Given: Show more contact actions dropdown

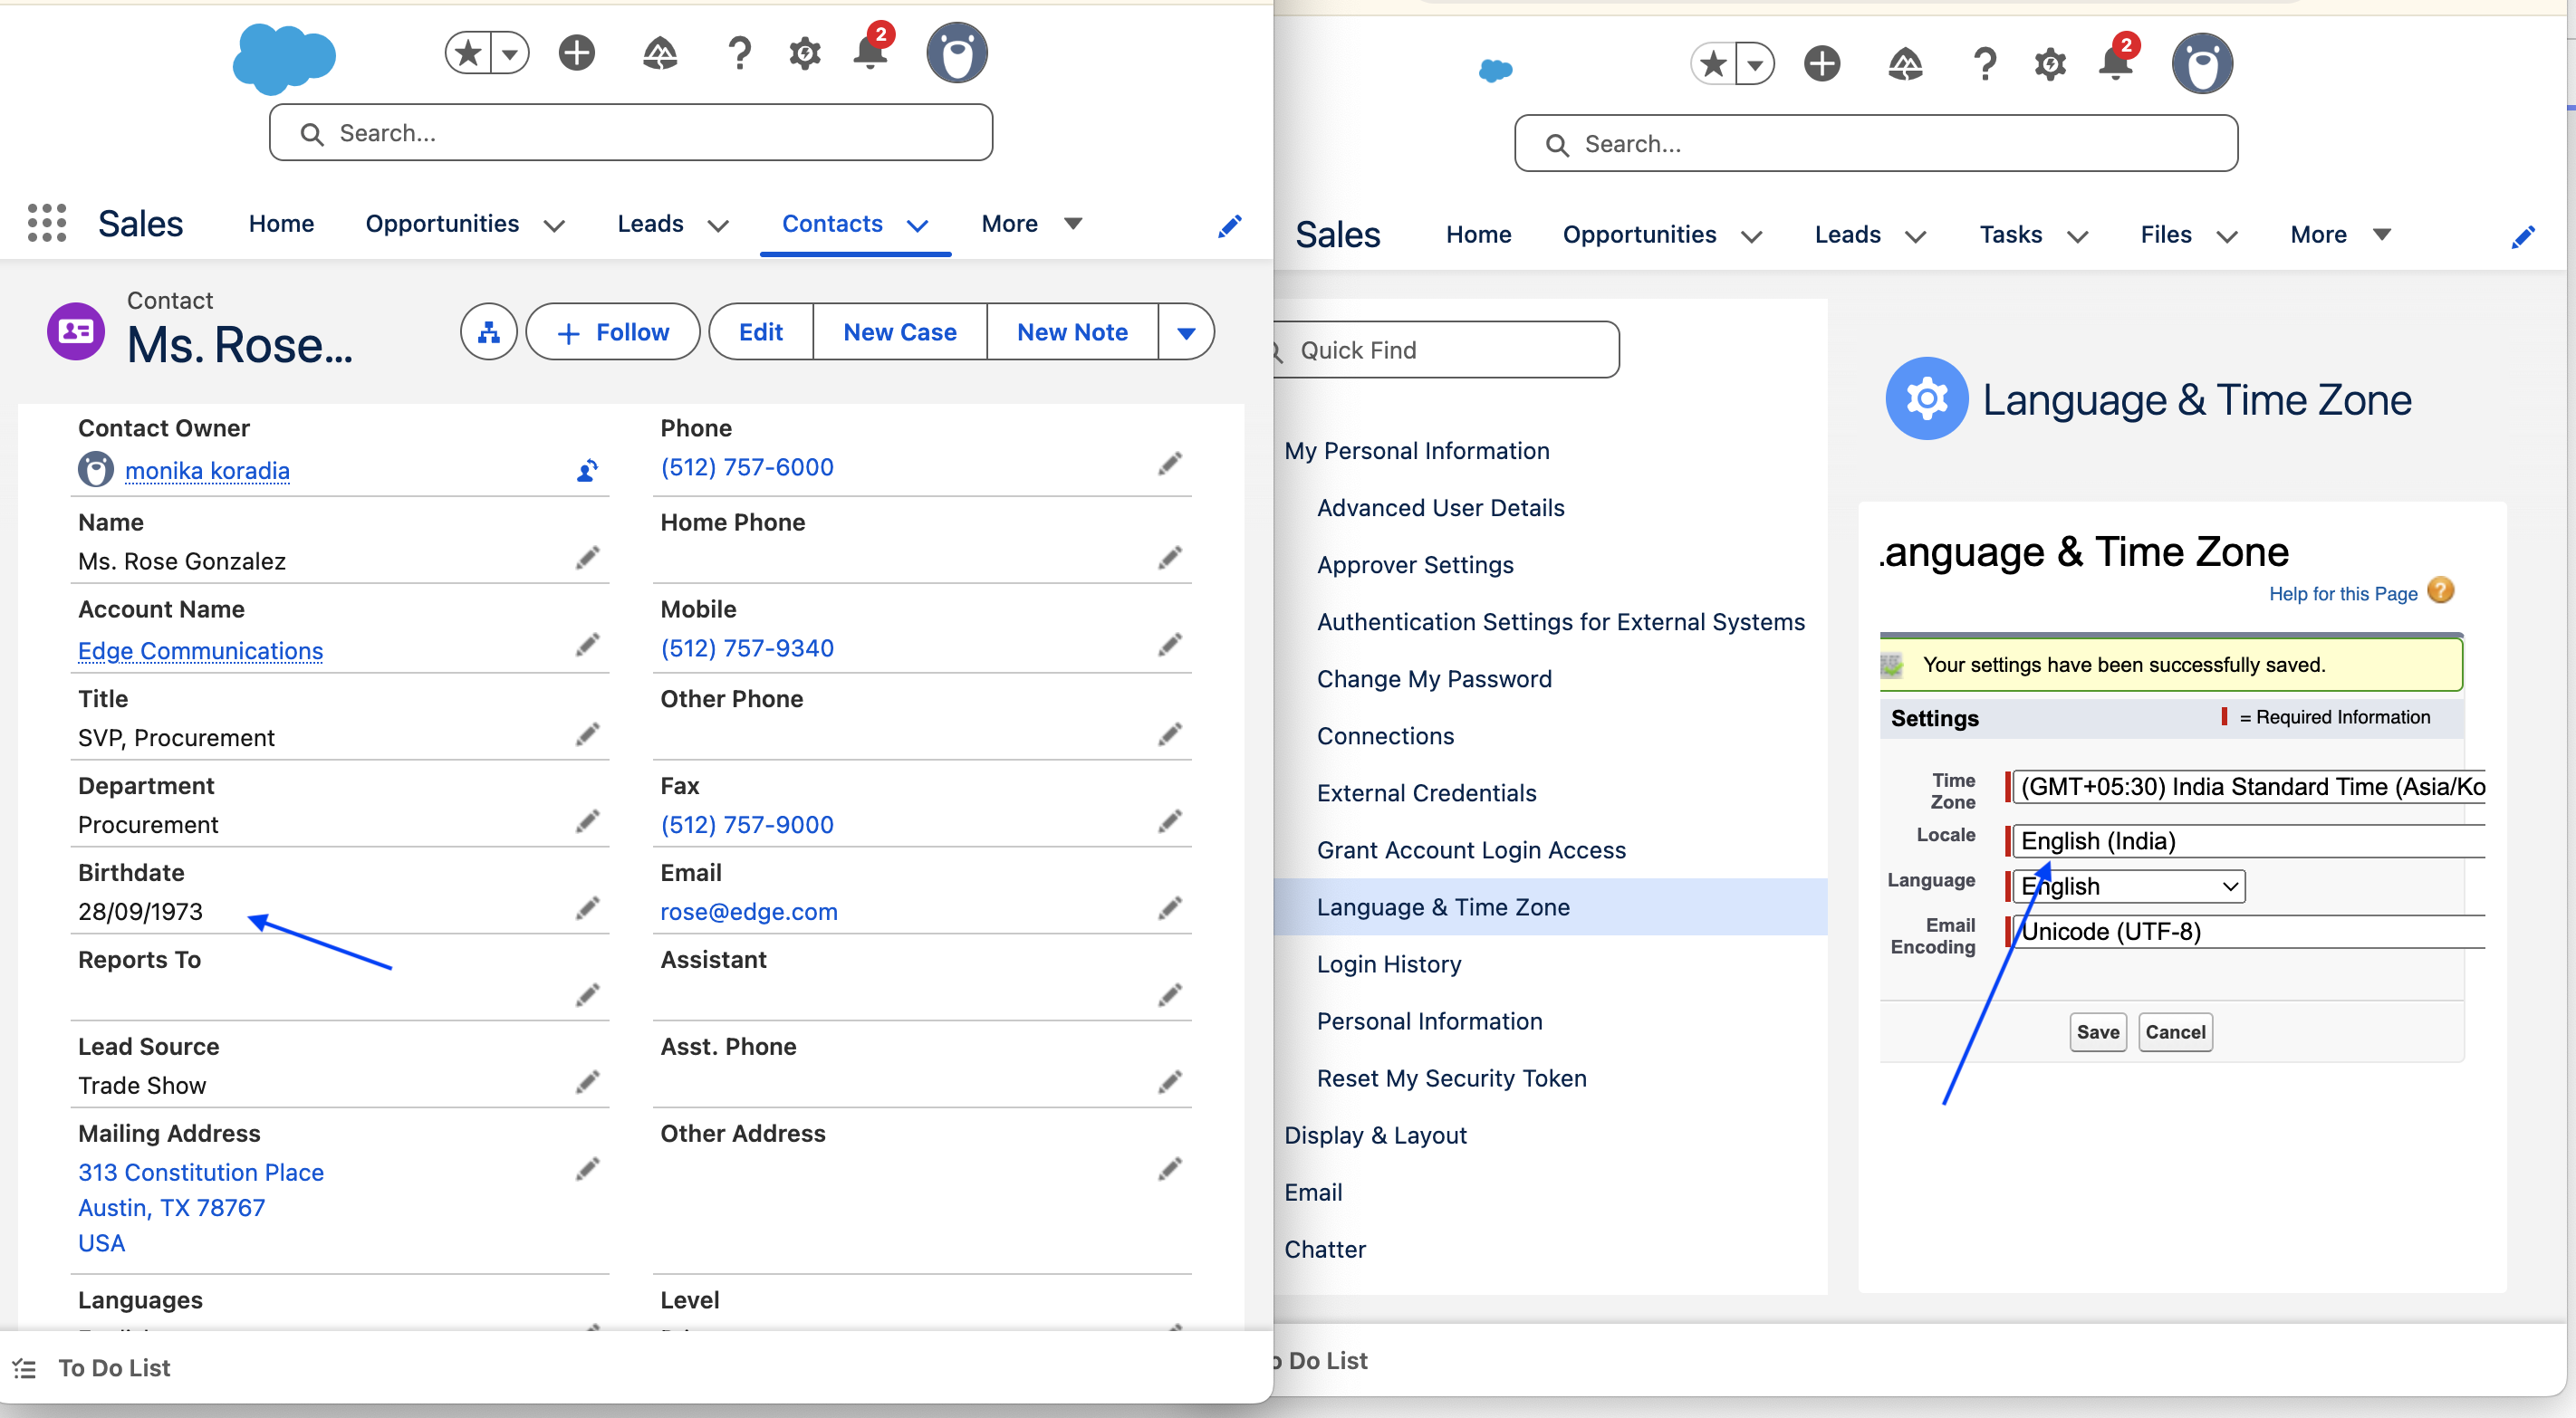Looking at the screenshot, I should click(x=1186, y=332).
